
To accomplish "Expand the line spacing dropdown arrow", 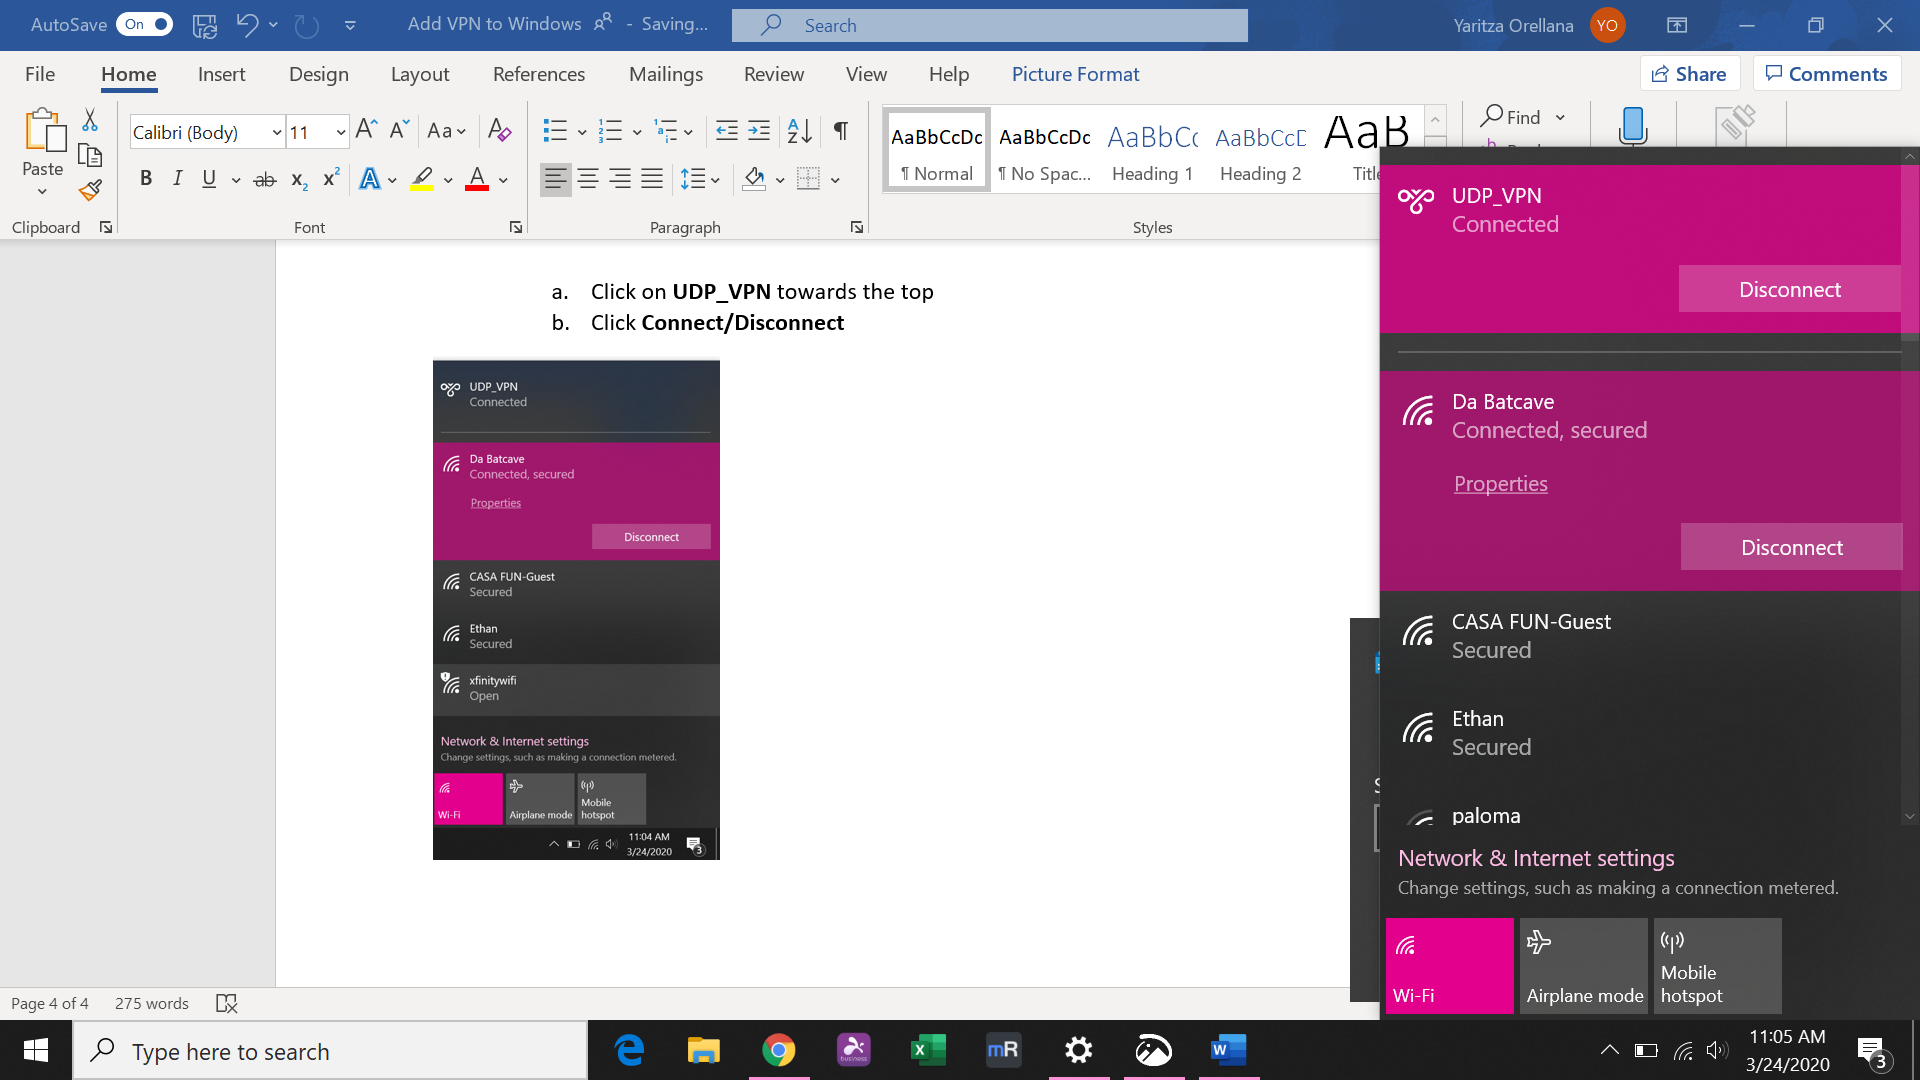I will 716,180.
